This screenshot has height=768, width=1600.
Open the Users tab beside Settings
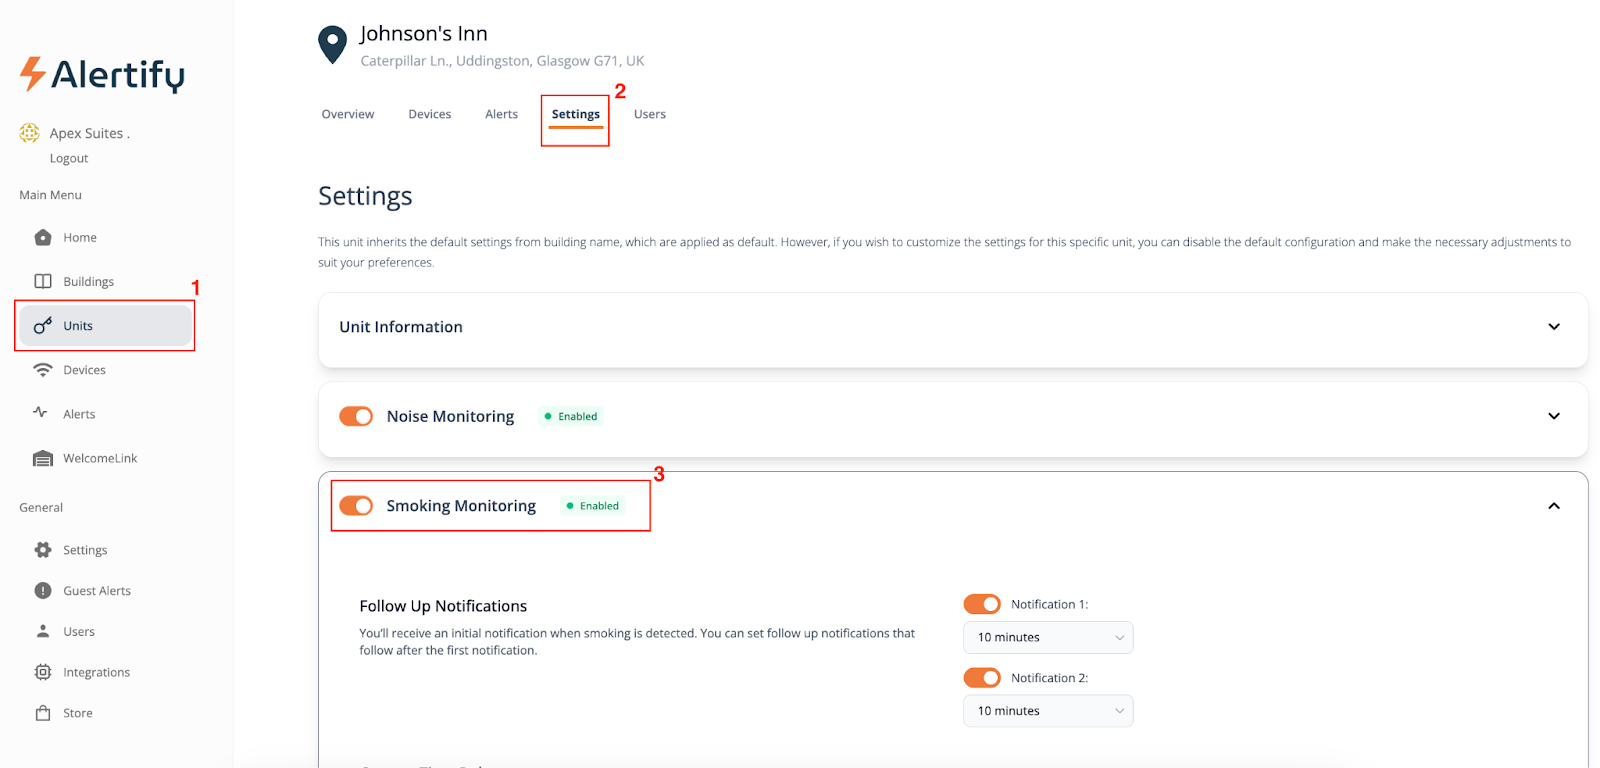(649, 114)
